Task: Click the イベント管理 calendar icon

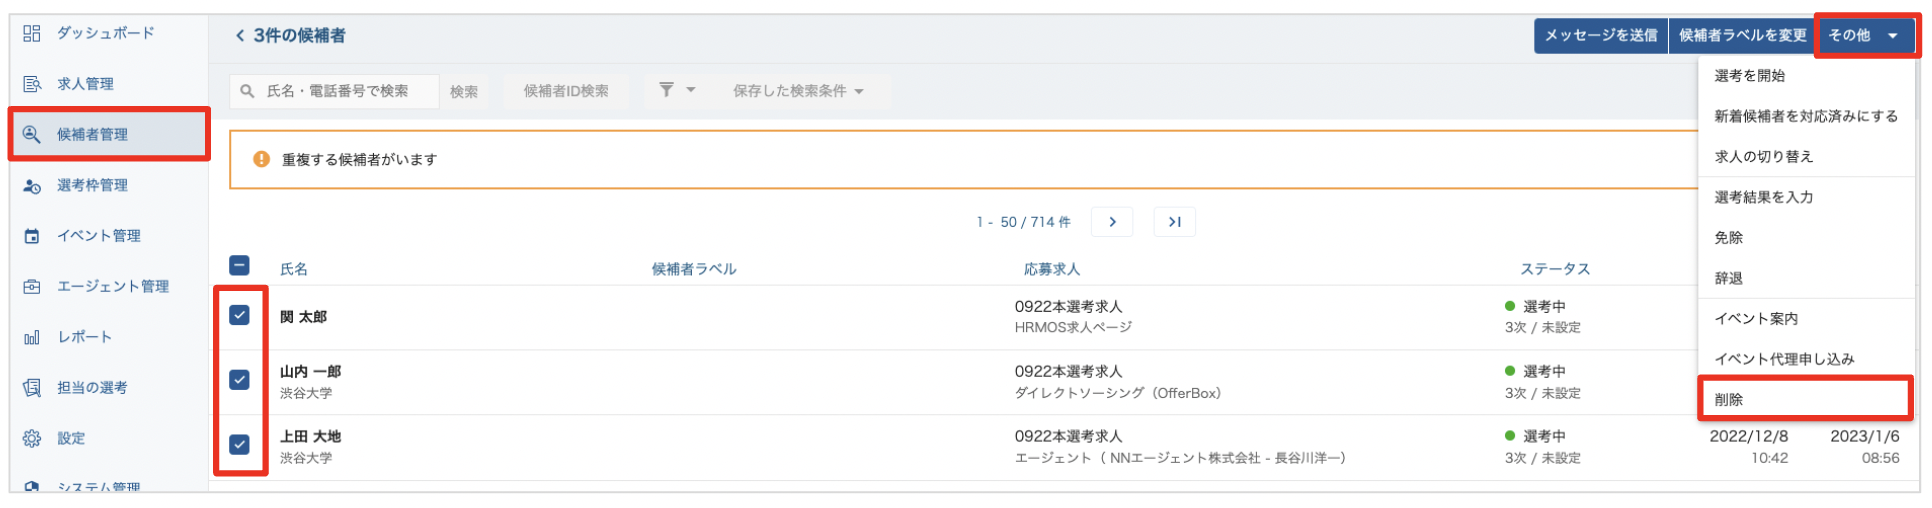Action: [32, 236]
